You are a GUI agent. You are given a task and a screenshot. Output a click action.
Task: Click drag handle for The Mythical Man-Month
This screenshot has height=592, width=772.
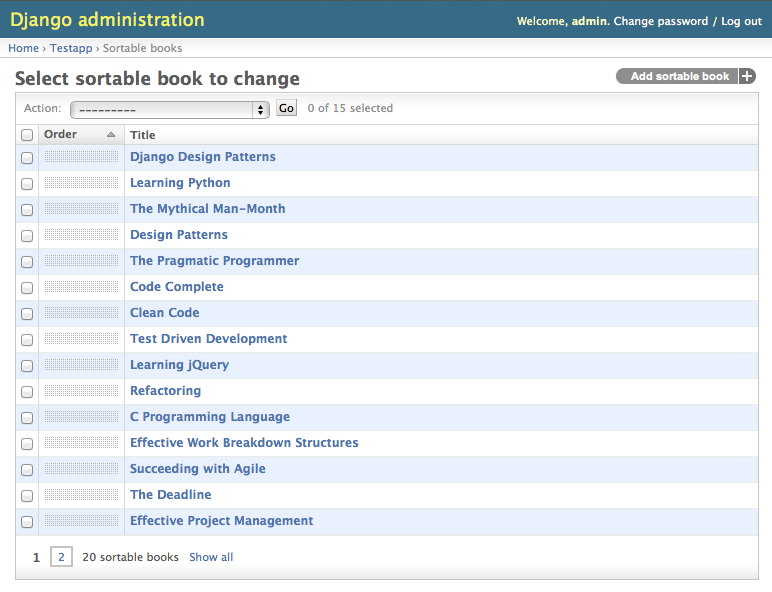(x=81, y=209)
